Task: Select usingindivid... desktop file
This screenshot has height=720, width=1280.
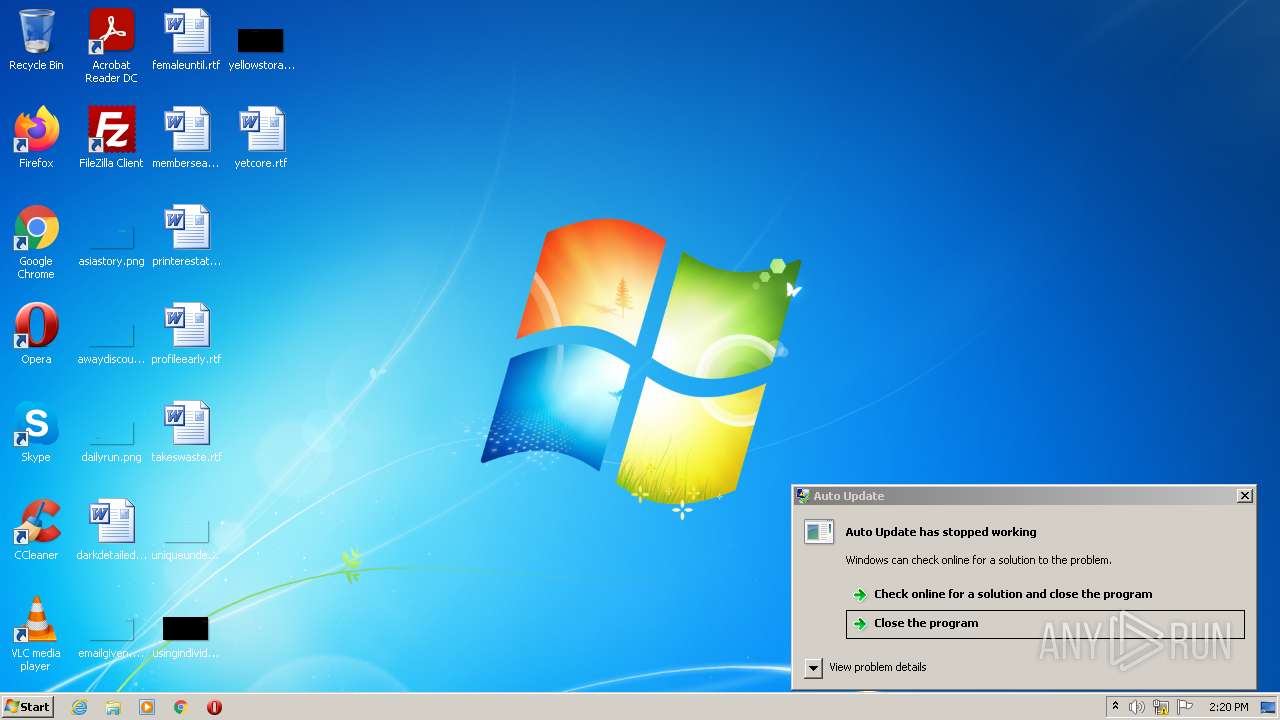Action: [186, 635]
